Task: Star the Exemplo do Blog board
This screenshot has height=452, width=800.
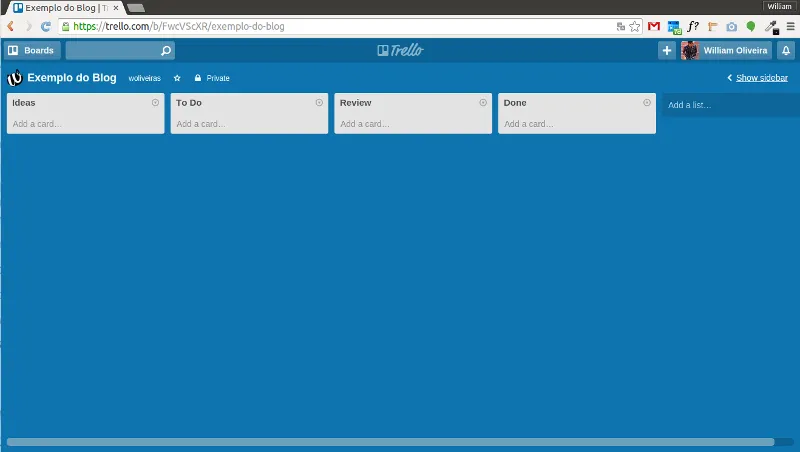Action: 177,78
